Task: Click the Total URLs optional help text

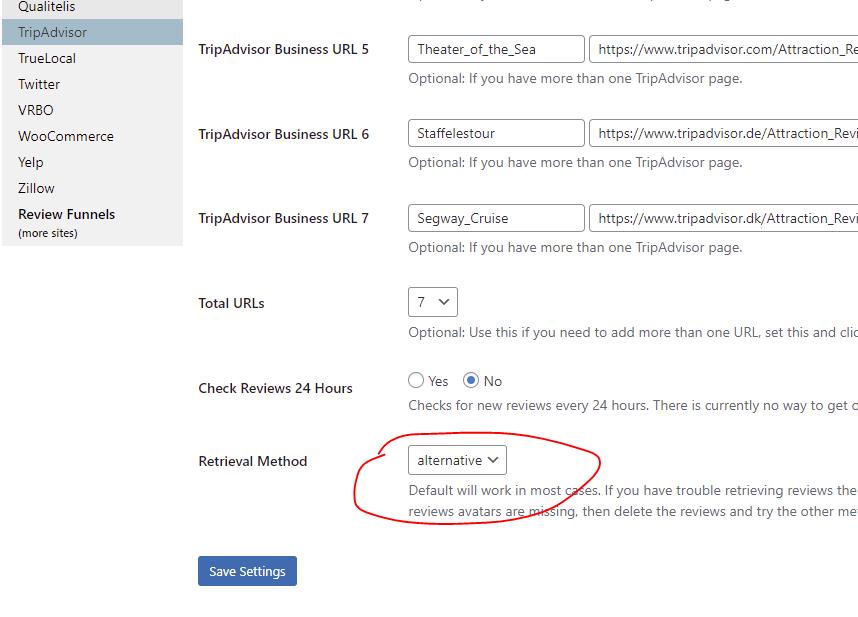Action: [633, 333]
